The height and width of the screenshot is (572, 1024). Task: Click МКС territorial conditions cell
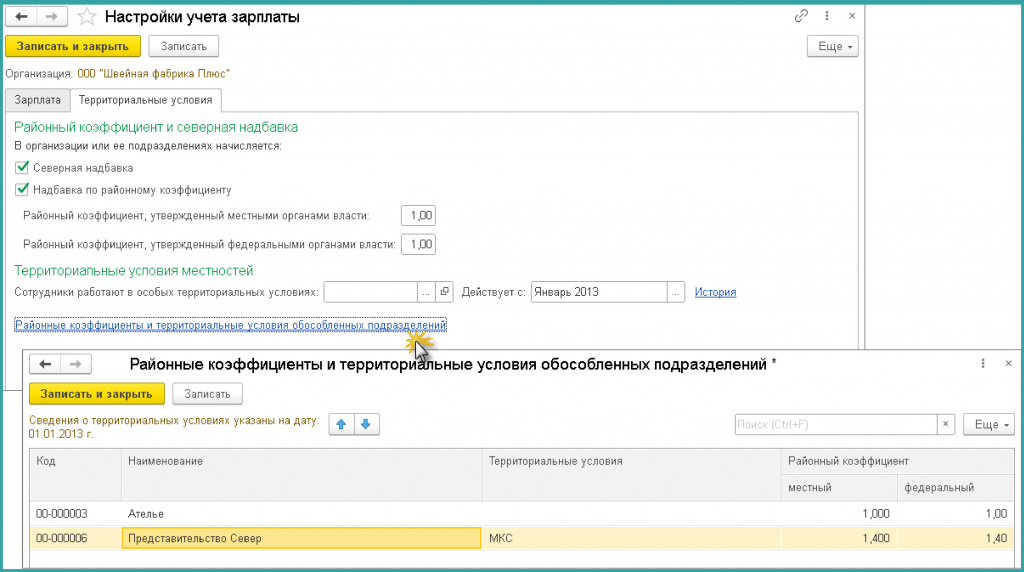coord(632,538)
